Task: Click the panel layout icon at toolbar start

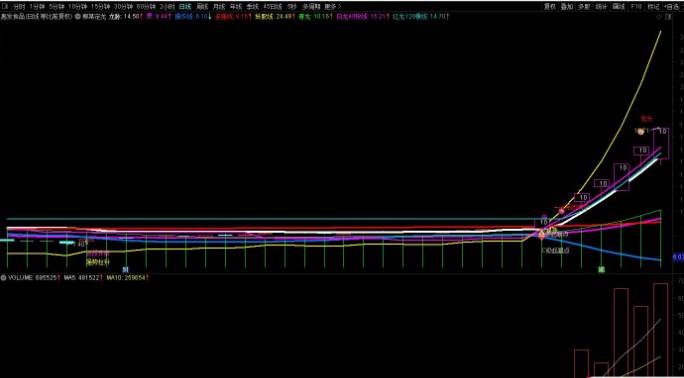Action: click(5, 7)
